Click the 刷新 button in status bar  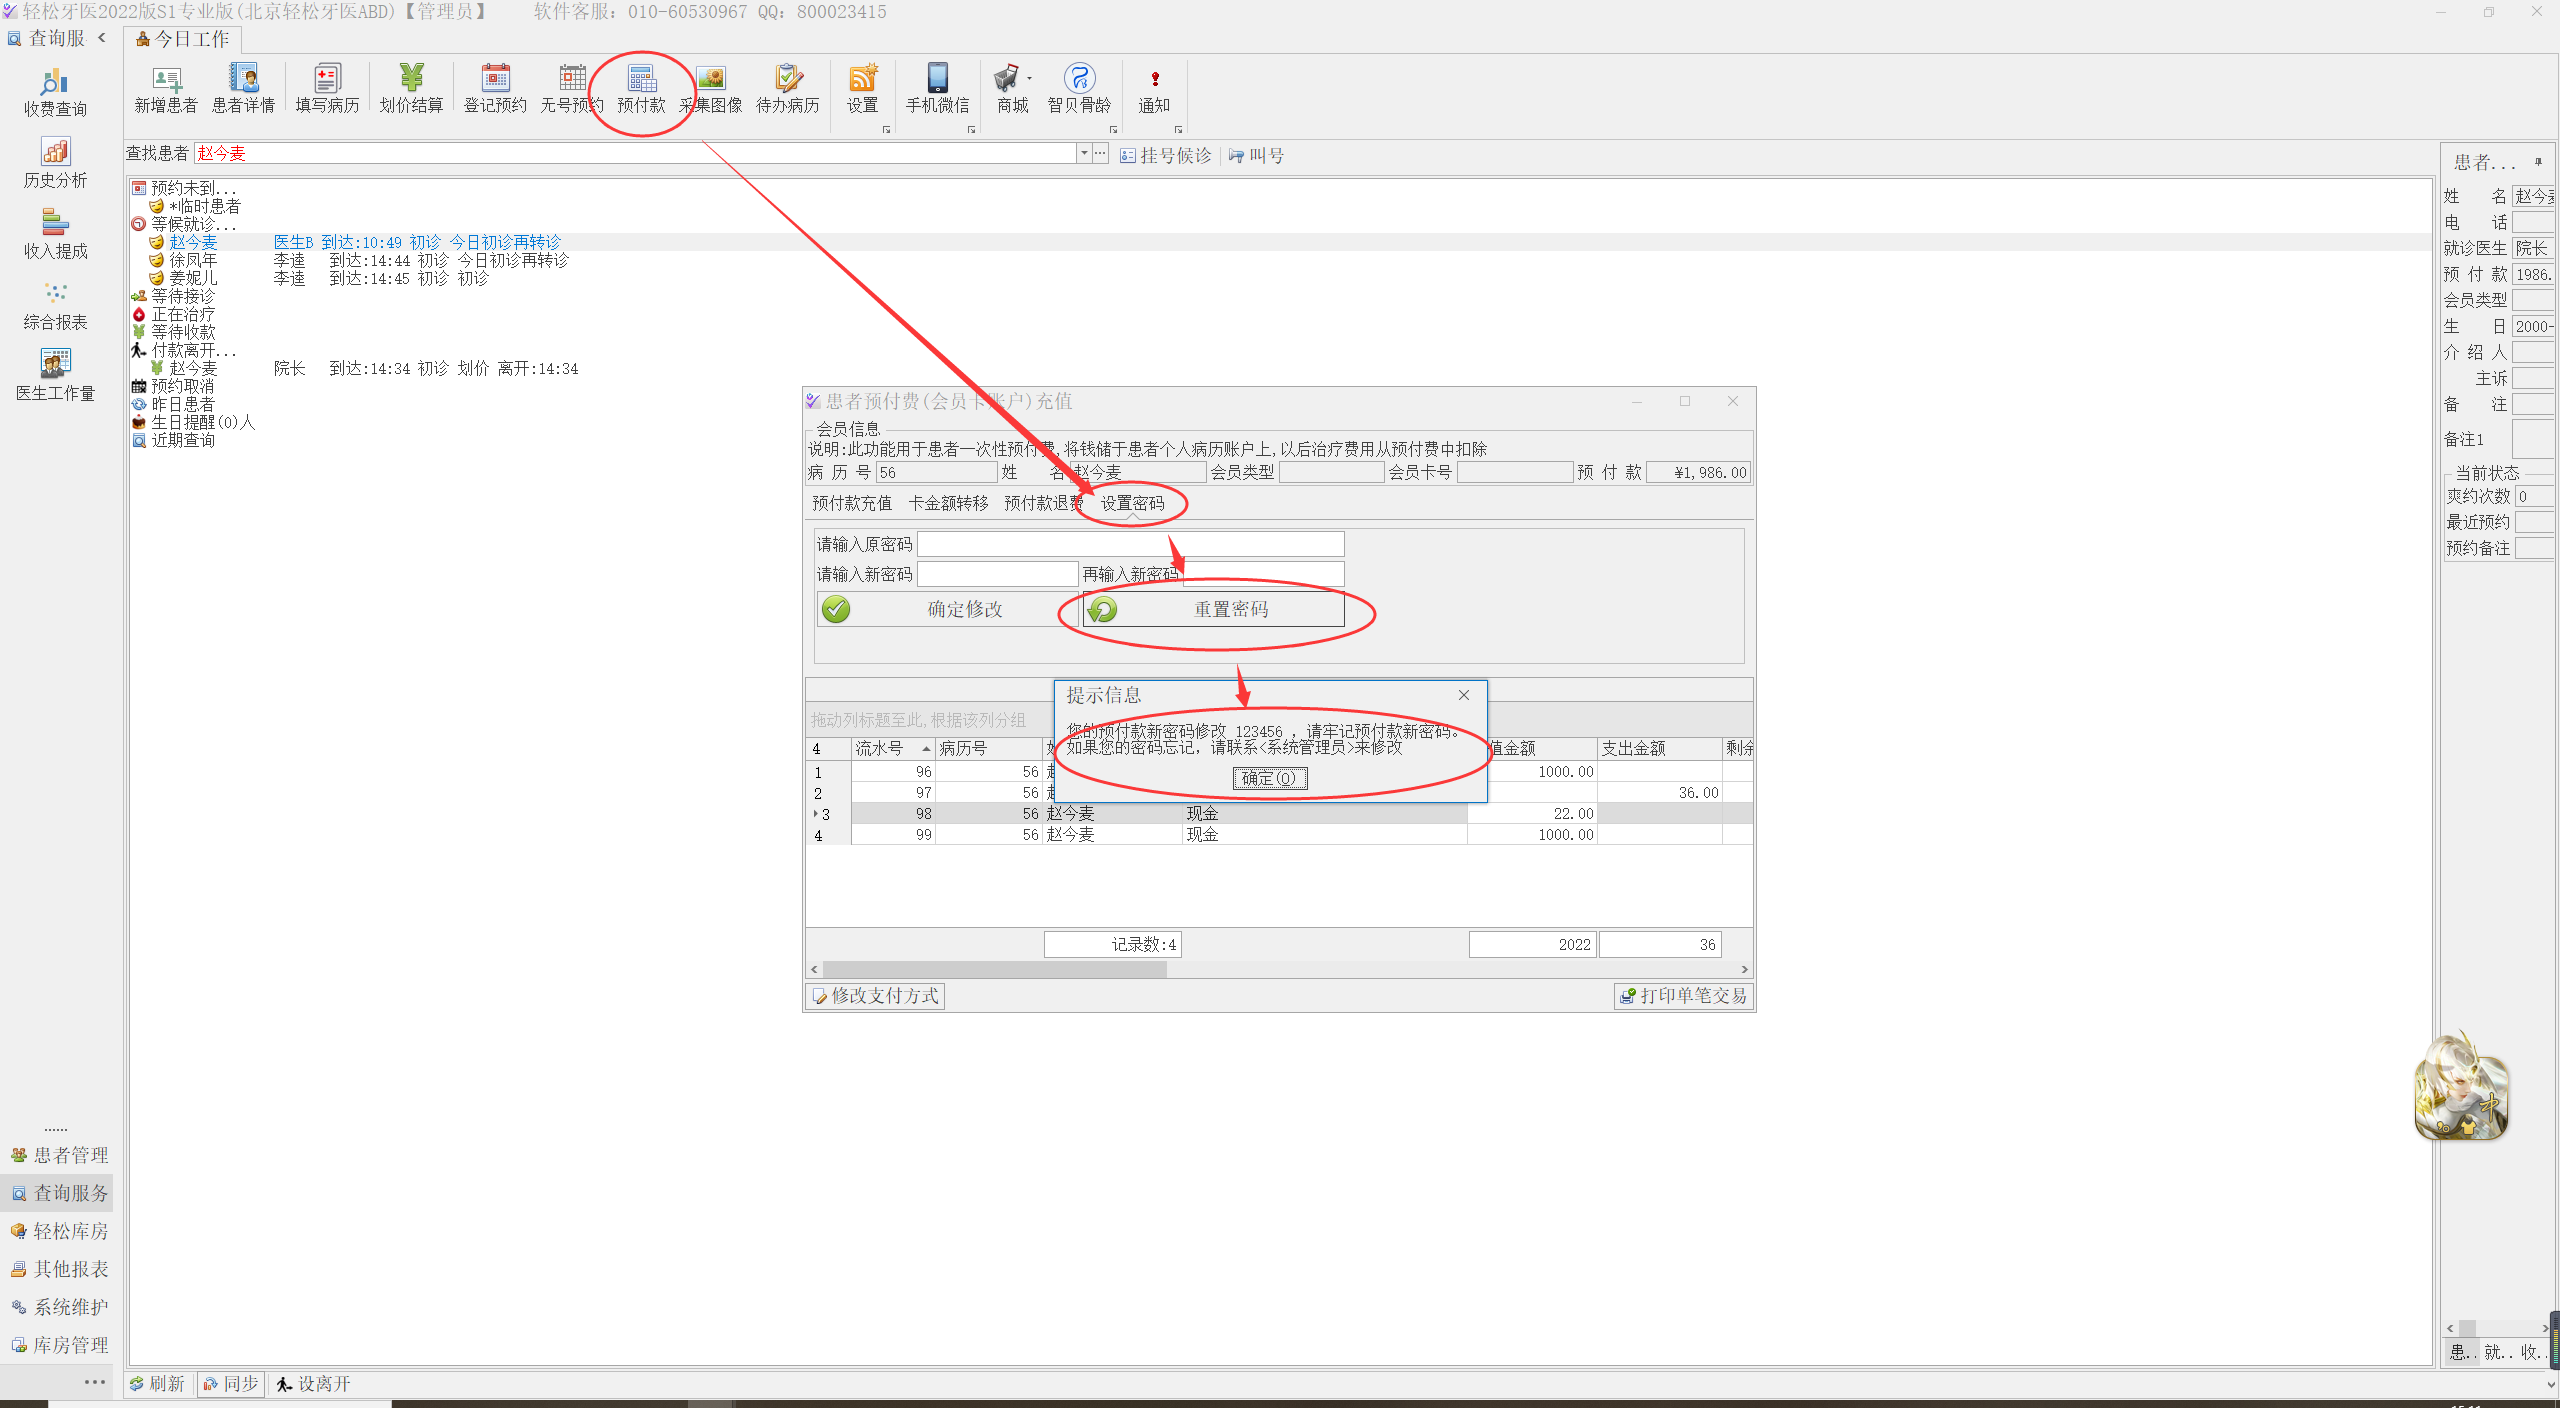coord(158,1384)
